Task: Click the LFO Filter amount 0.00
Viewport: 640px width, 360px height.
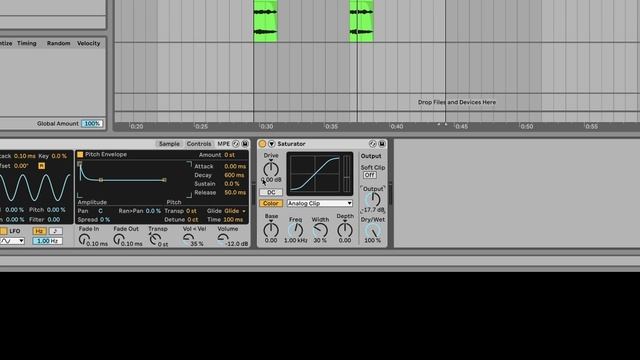Action: click(x=53, y=220)
